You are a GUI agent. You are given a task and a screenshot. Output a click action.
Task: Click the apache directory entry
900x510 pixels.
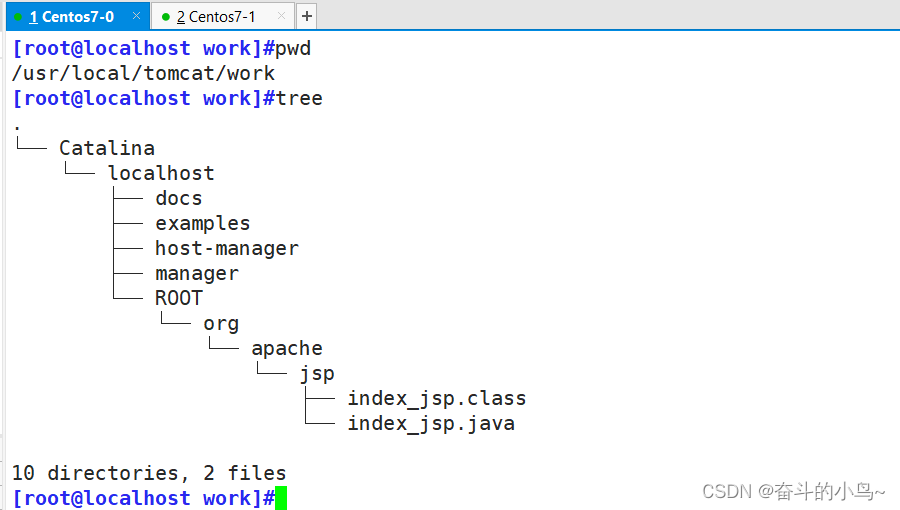click(x=287, y=348)
